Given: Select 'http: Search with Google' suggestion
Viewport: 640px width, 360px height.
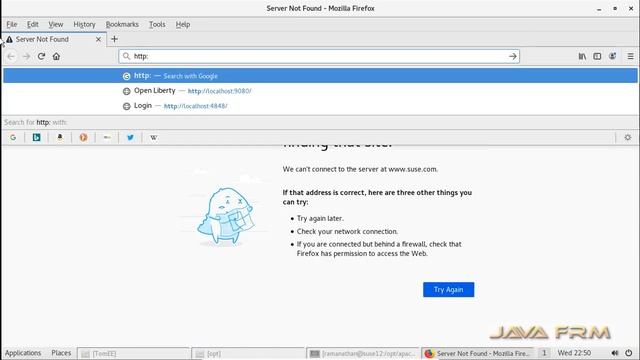Looking at the screenshot, I should [320, 76].
